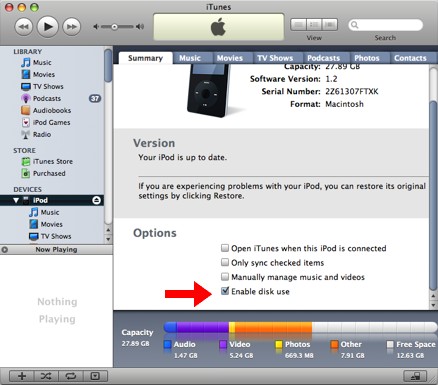Toggle shuffle button in bottom bar
This screenshot has width=438, height=385.
pos(46,376)
